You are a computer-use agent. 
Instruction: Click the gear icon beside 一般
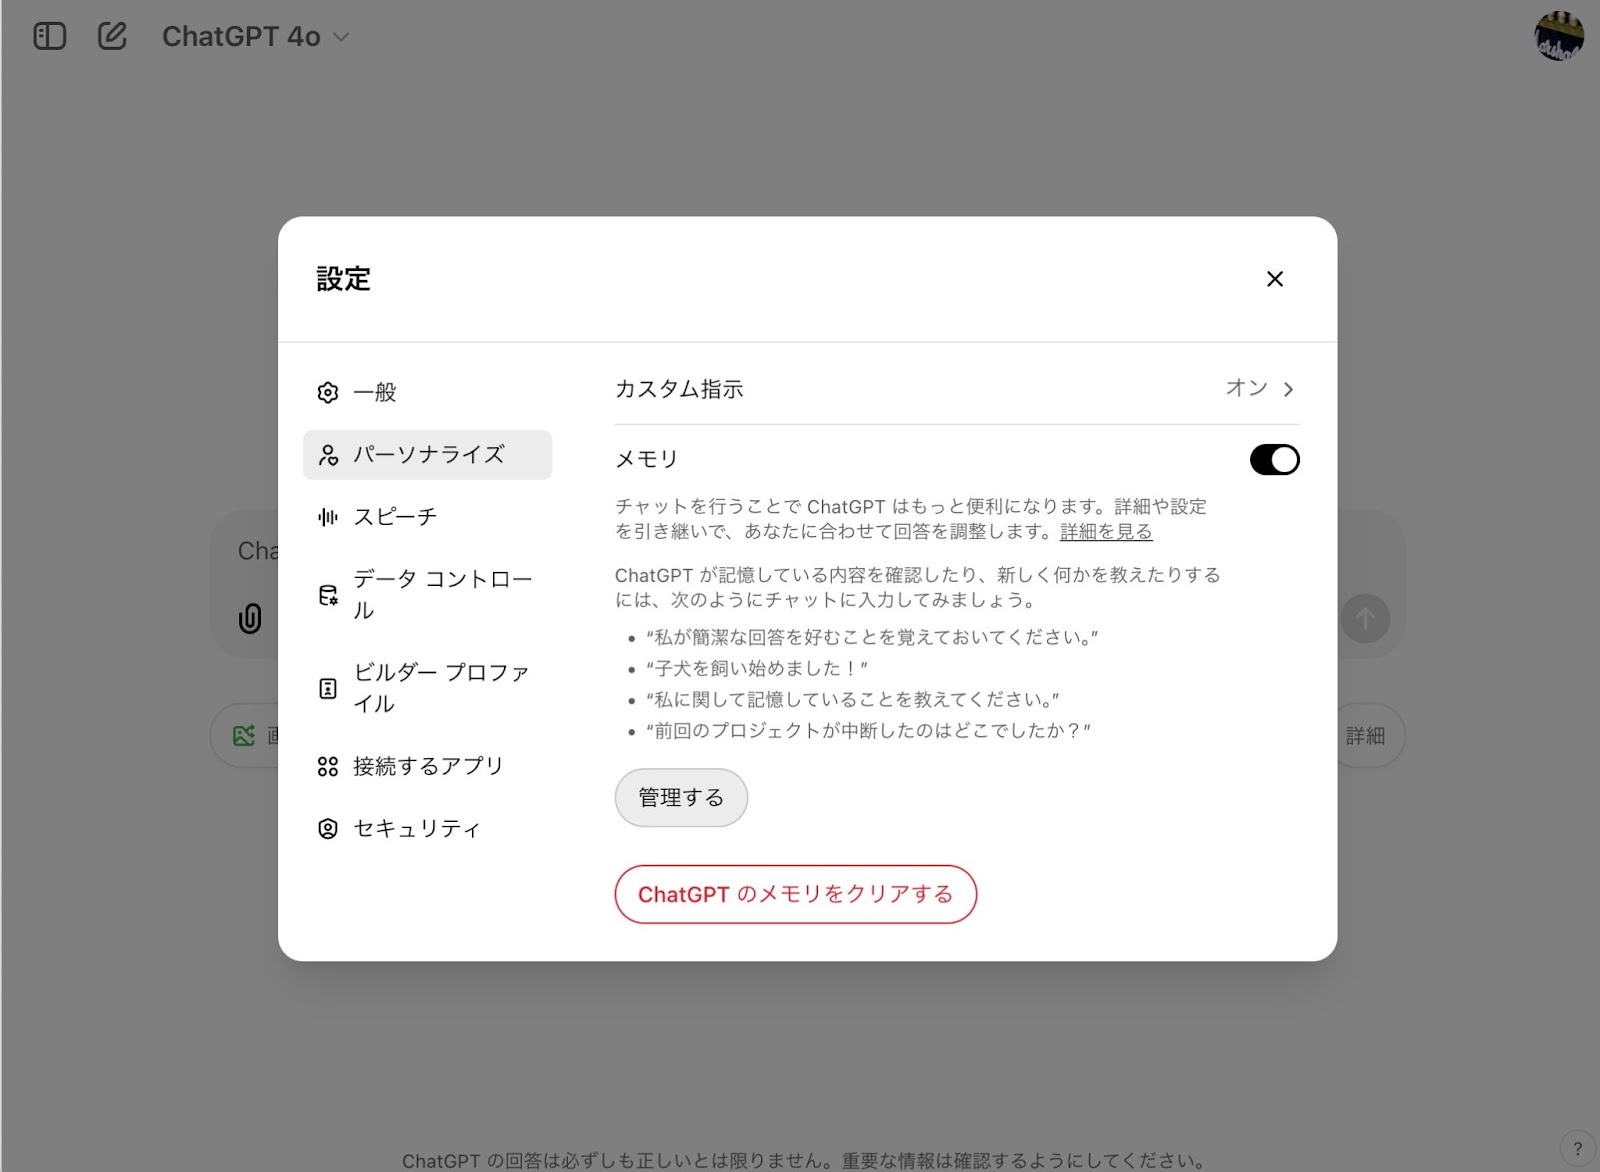coord(328,393)
